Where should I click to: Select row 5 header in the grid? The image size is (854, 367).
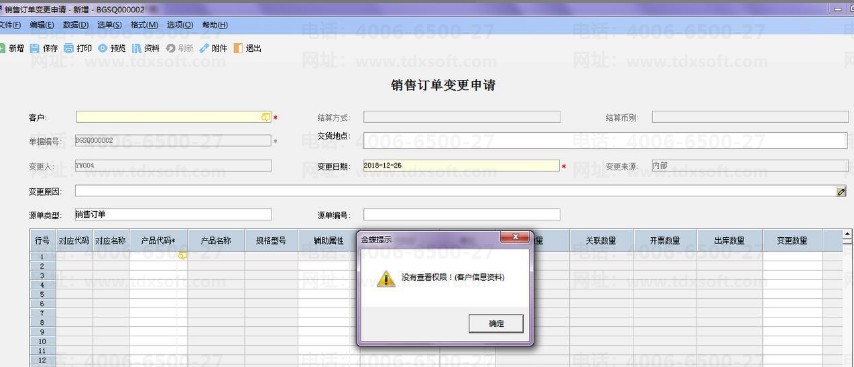pyautogui.click(x=42, y=294)
